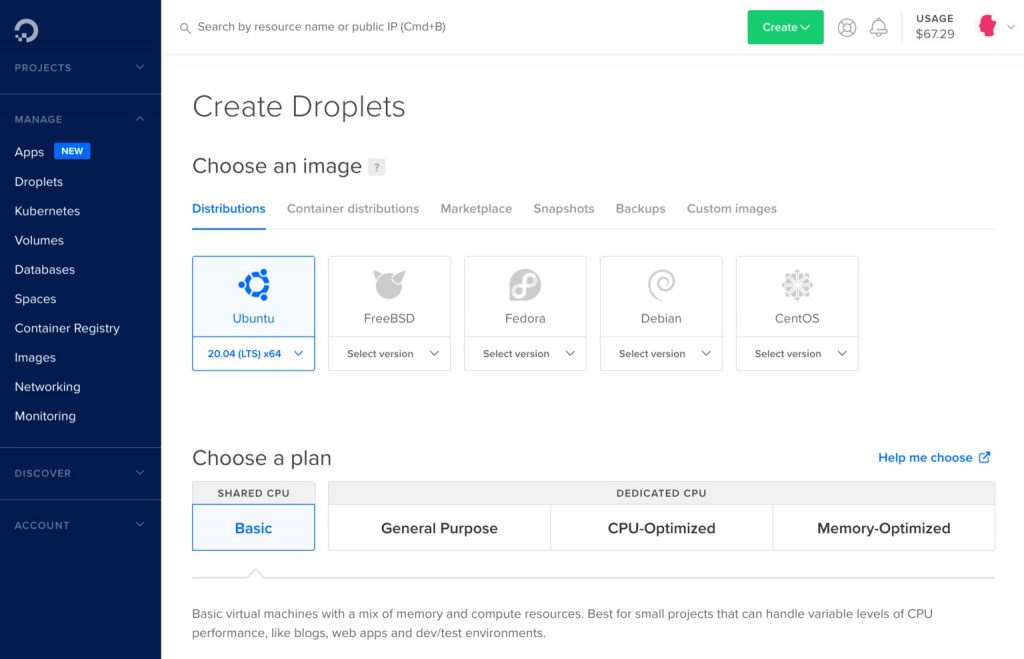
Task: Open CentOS Select version dropdown
Action: (x=797, y=353)
